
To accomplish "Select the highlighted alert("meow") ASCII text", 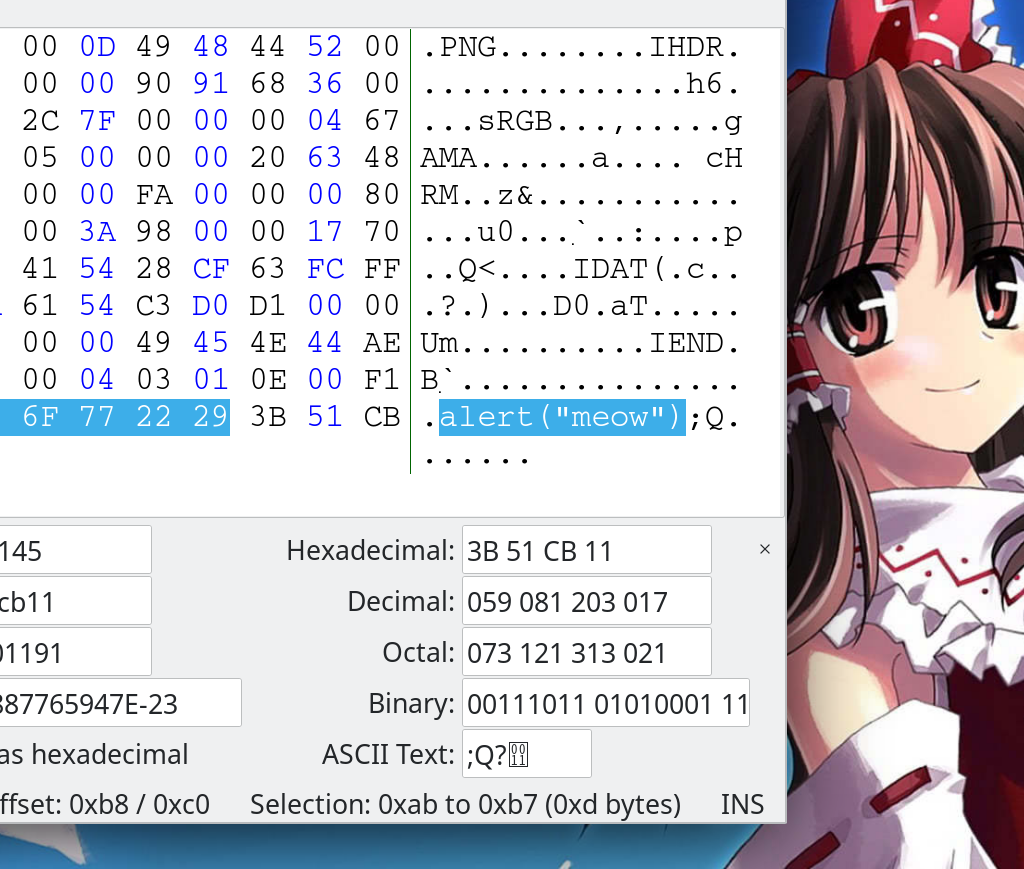I will point(562,417).
